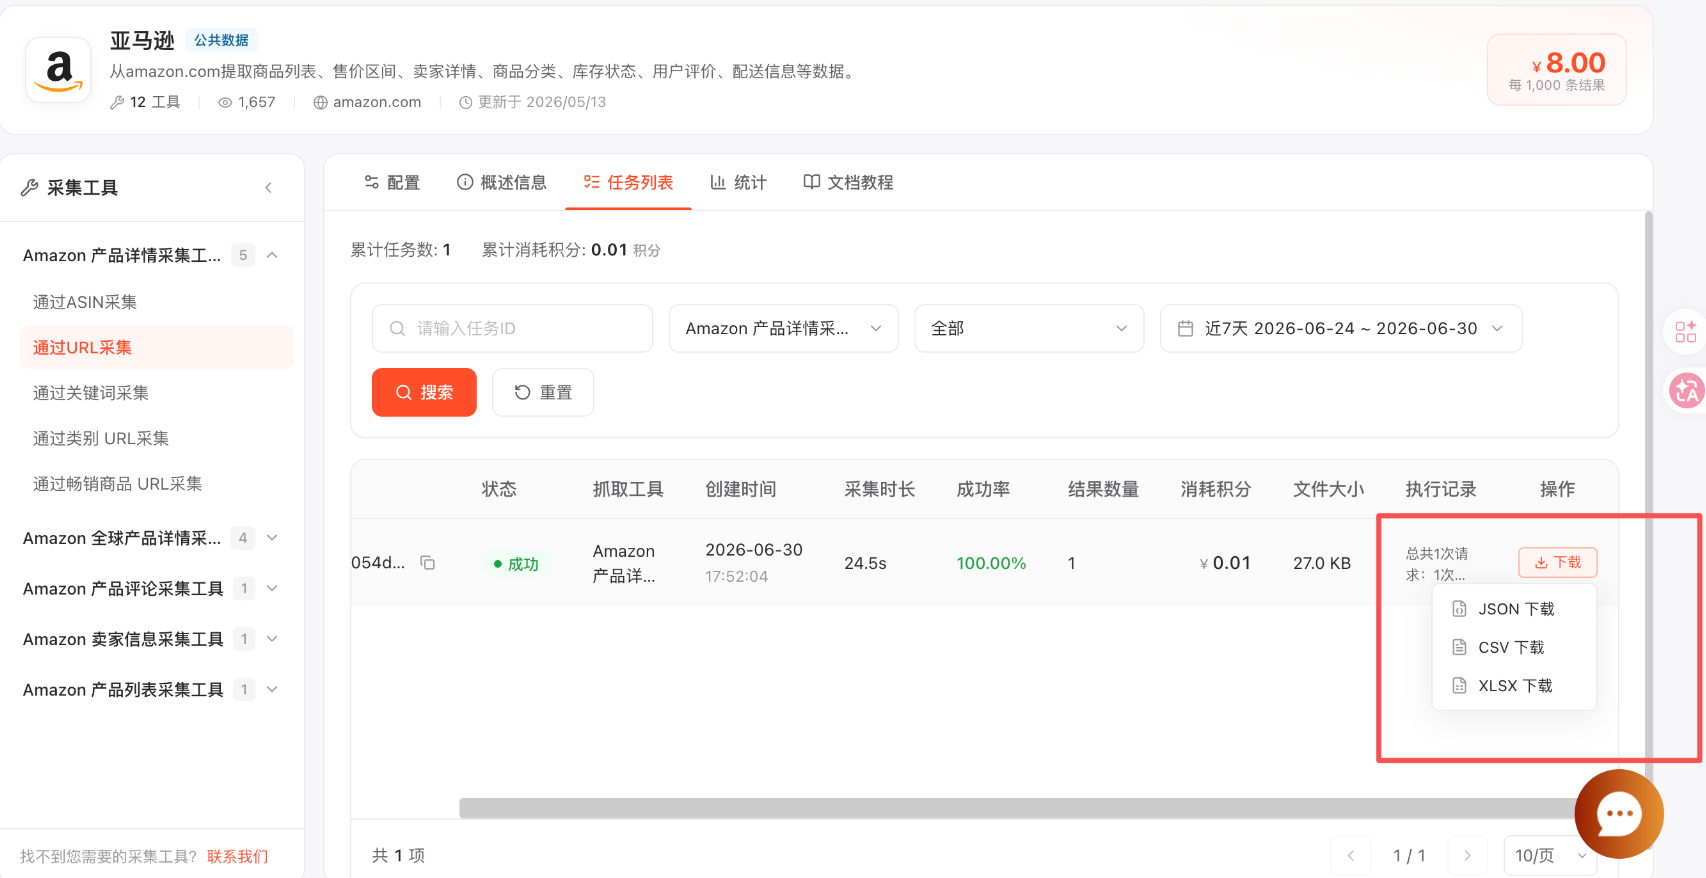Click the 24.5s duration cell
The height and width of the screenshot is (878, 1706).
point(865,563)
